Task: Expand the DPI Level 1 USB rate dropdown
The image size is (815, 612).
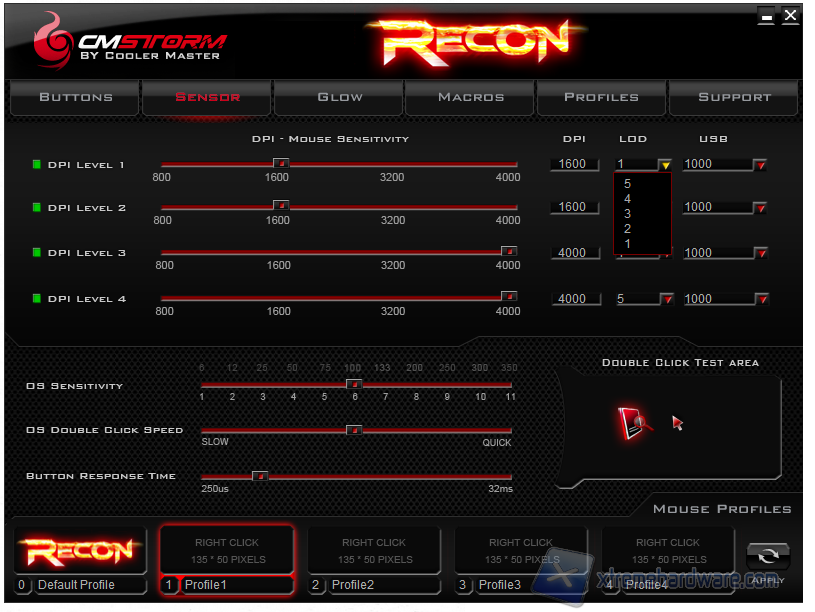Action: pyautogui.click(x=759, y=165)
